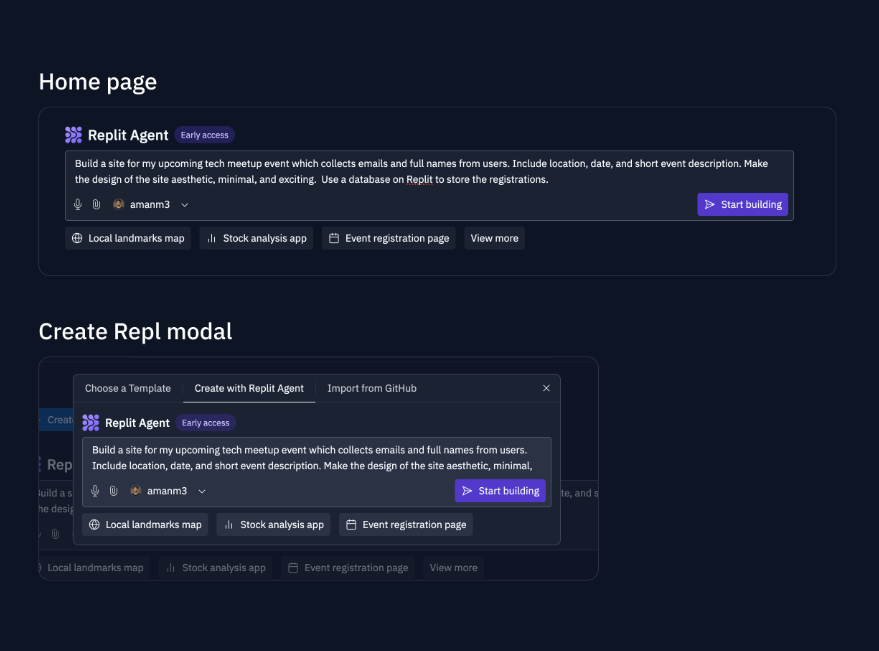
Task: Click the microphone icon in the home prompt box
Action: point(77,204)
